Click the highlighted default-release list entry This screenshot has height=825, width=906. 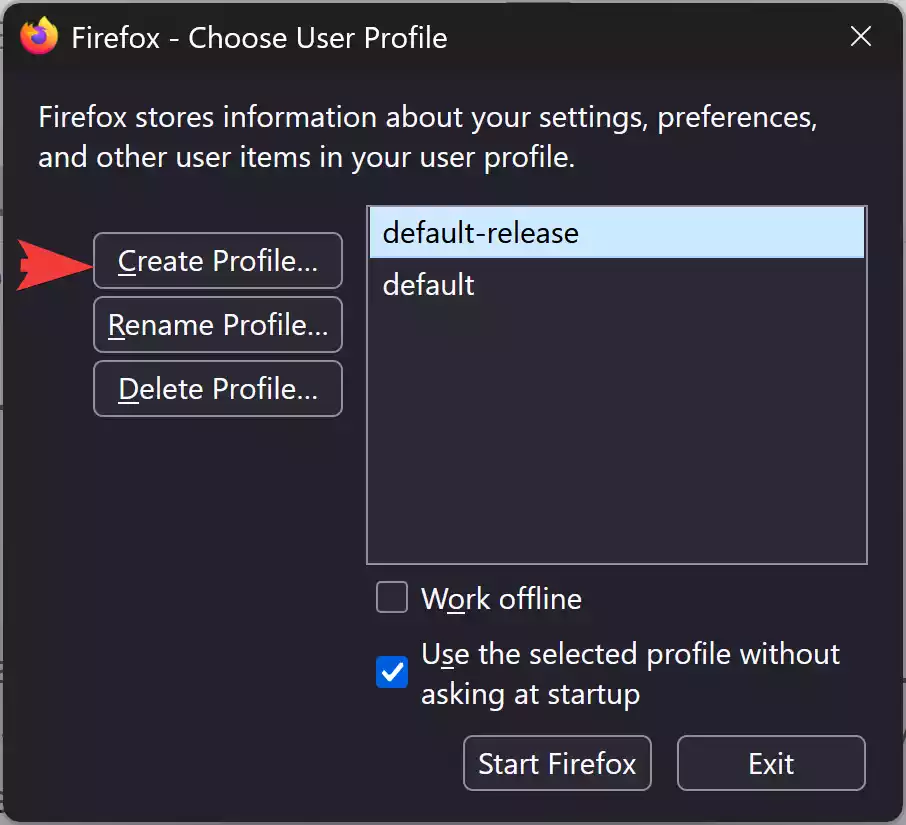(478, 233)
